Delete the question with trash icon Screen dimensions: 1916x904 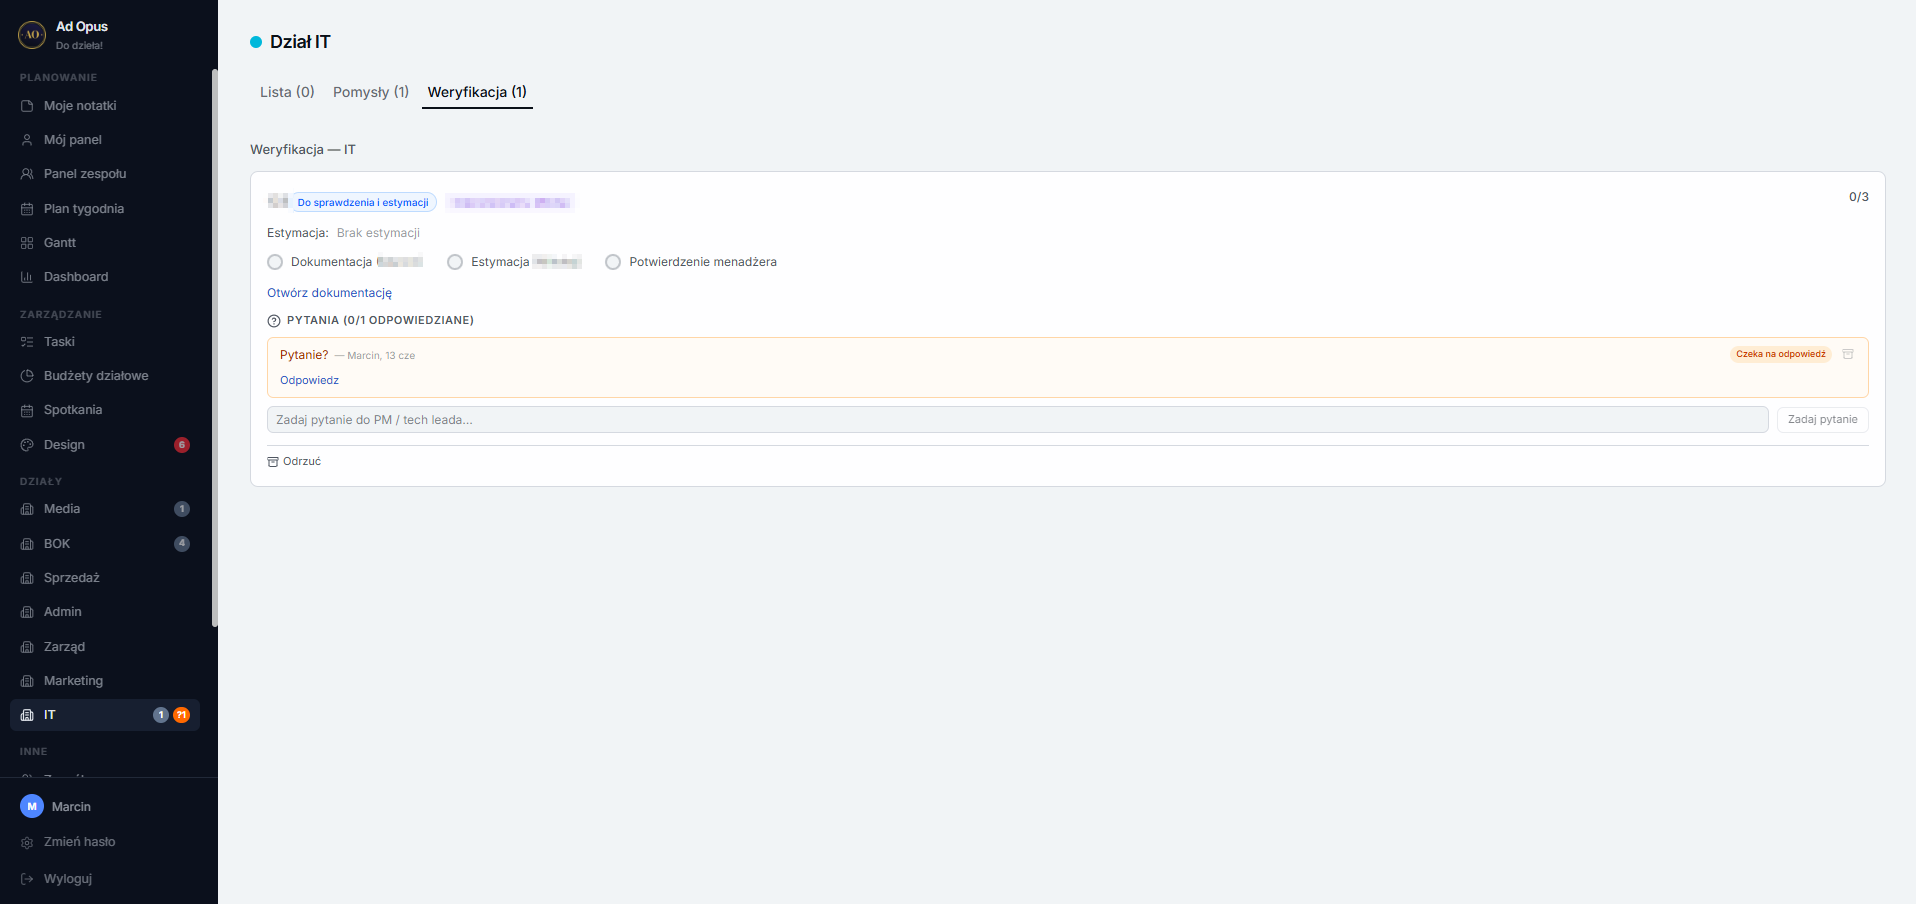[x=1848, y=354]
